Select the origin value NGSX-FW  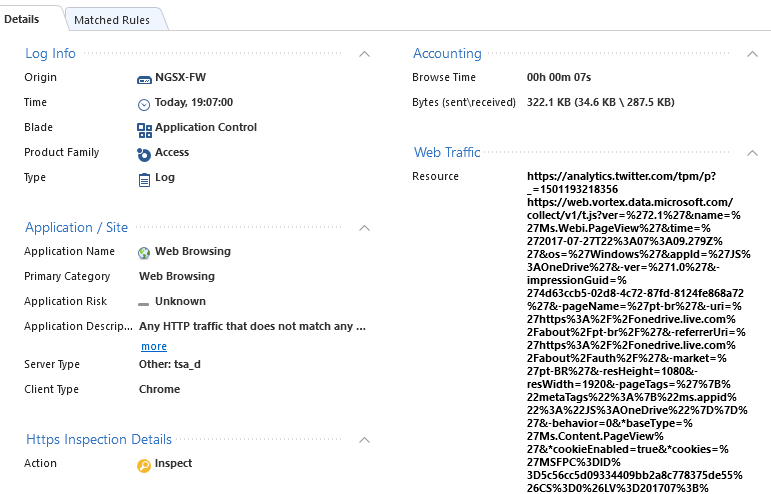pos(180,77)
